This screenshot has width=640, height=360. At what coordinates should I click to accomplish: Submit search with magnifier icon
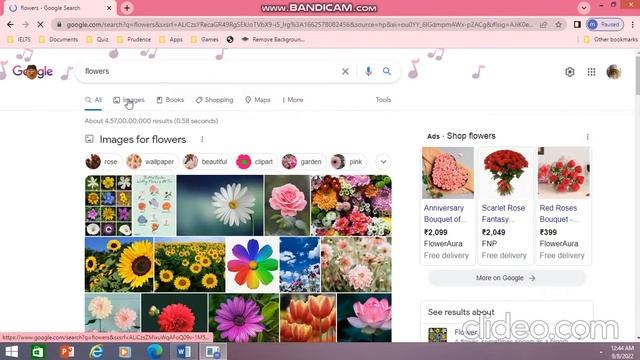click(387, 71)
